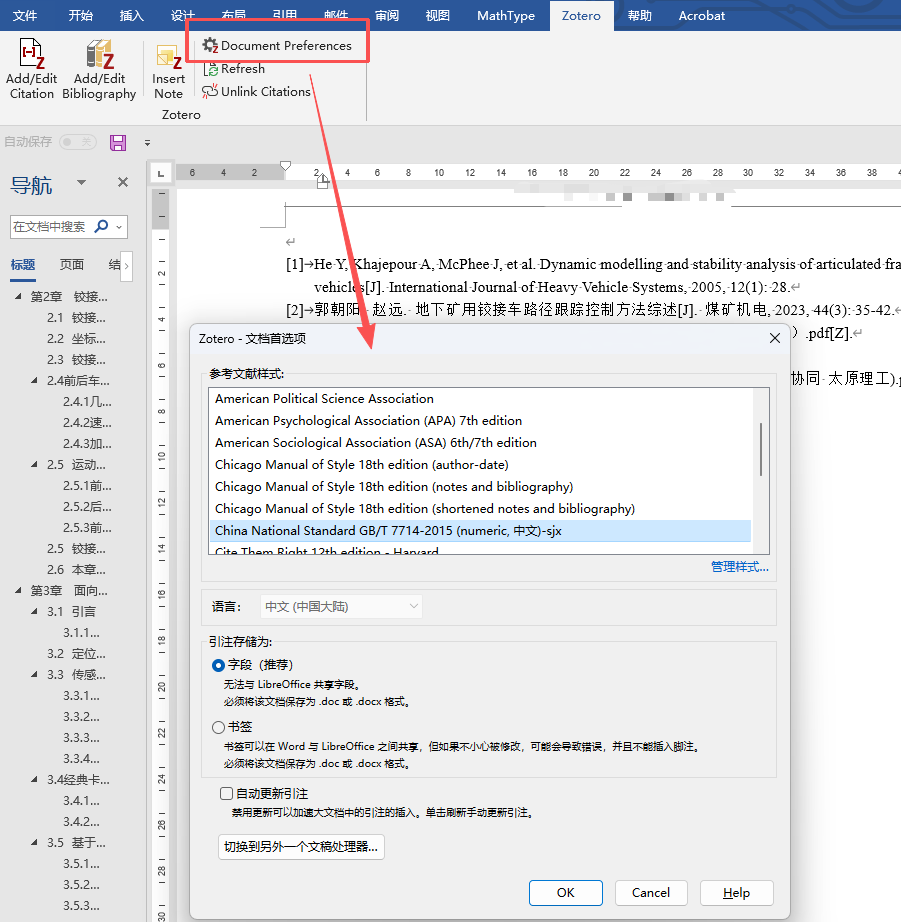
Task: Collapse the 第2章 heading in navigation
Action: click(18, 296)
